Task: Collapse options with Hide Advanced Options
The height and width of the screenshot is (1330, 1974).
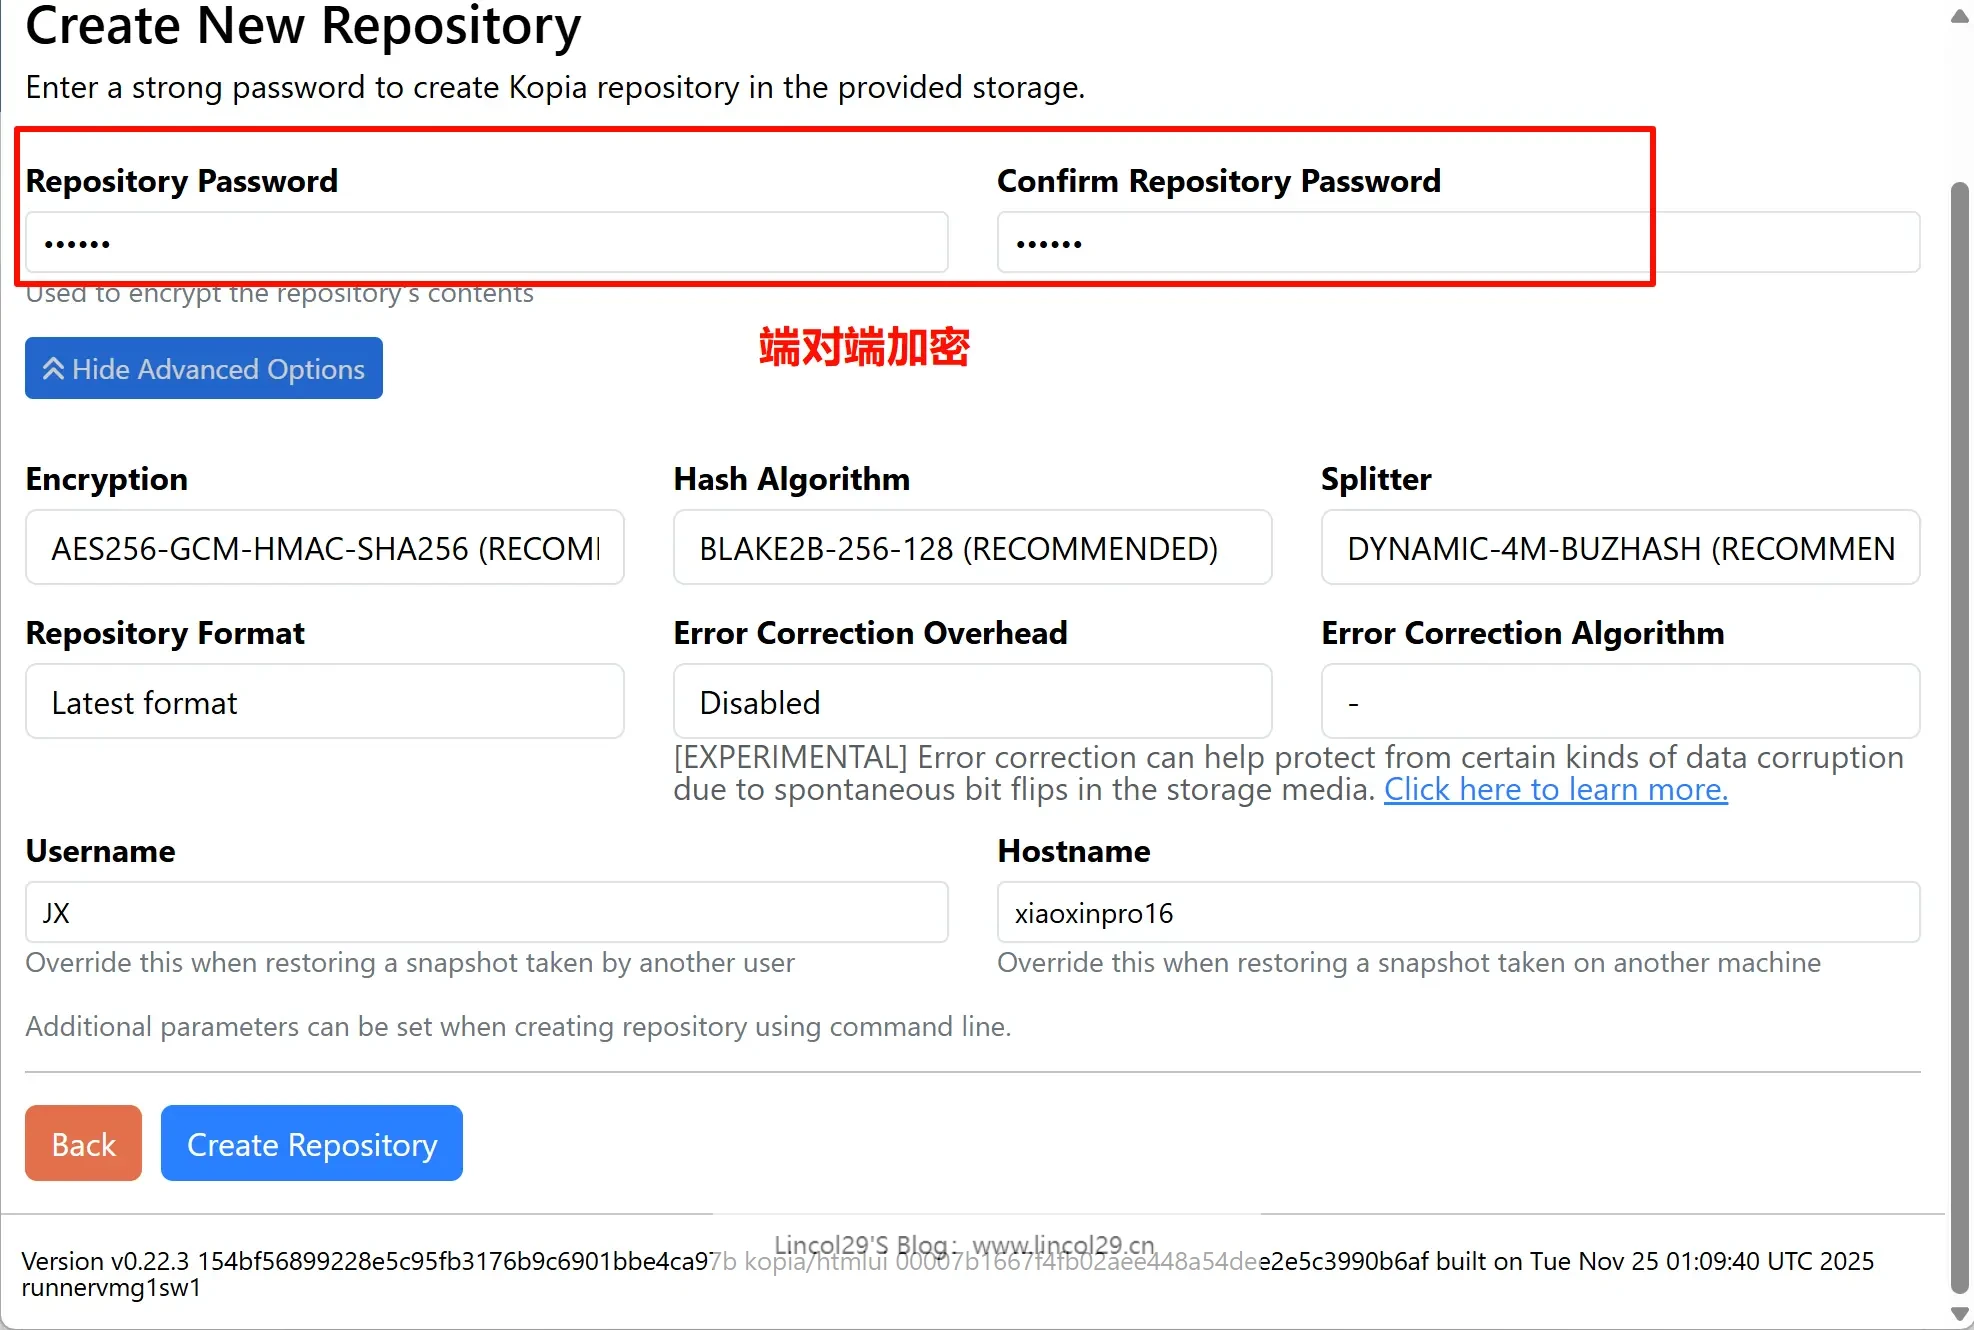Action: 204,368
